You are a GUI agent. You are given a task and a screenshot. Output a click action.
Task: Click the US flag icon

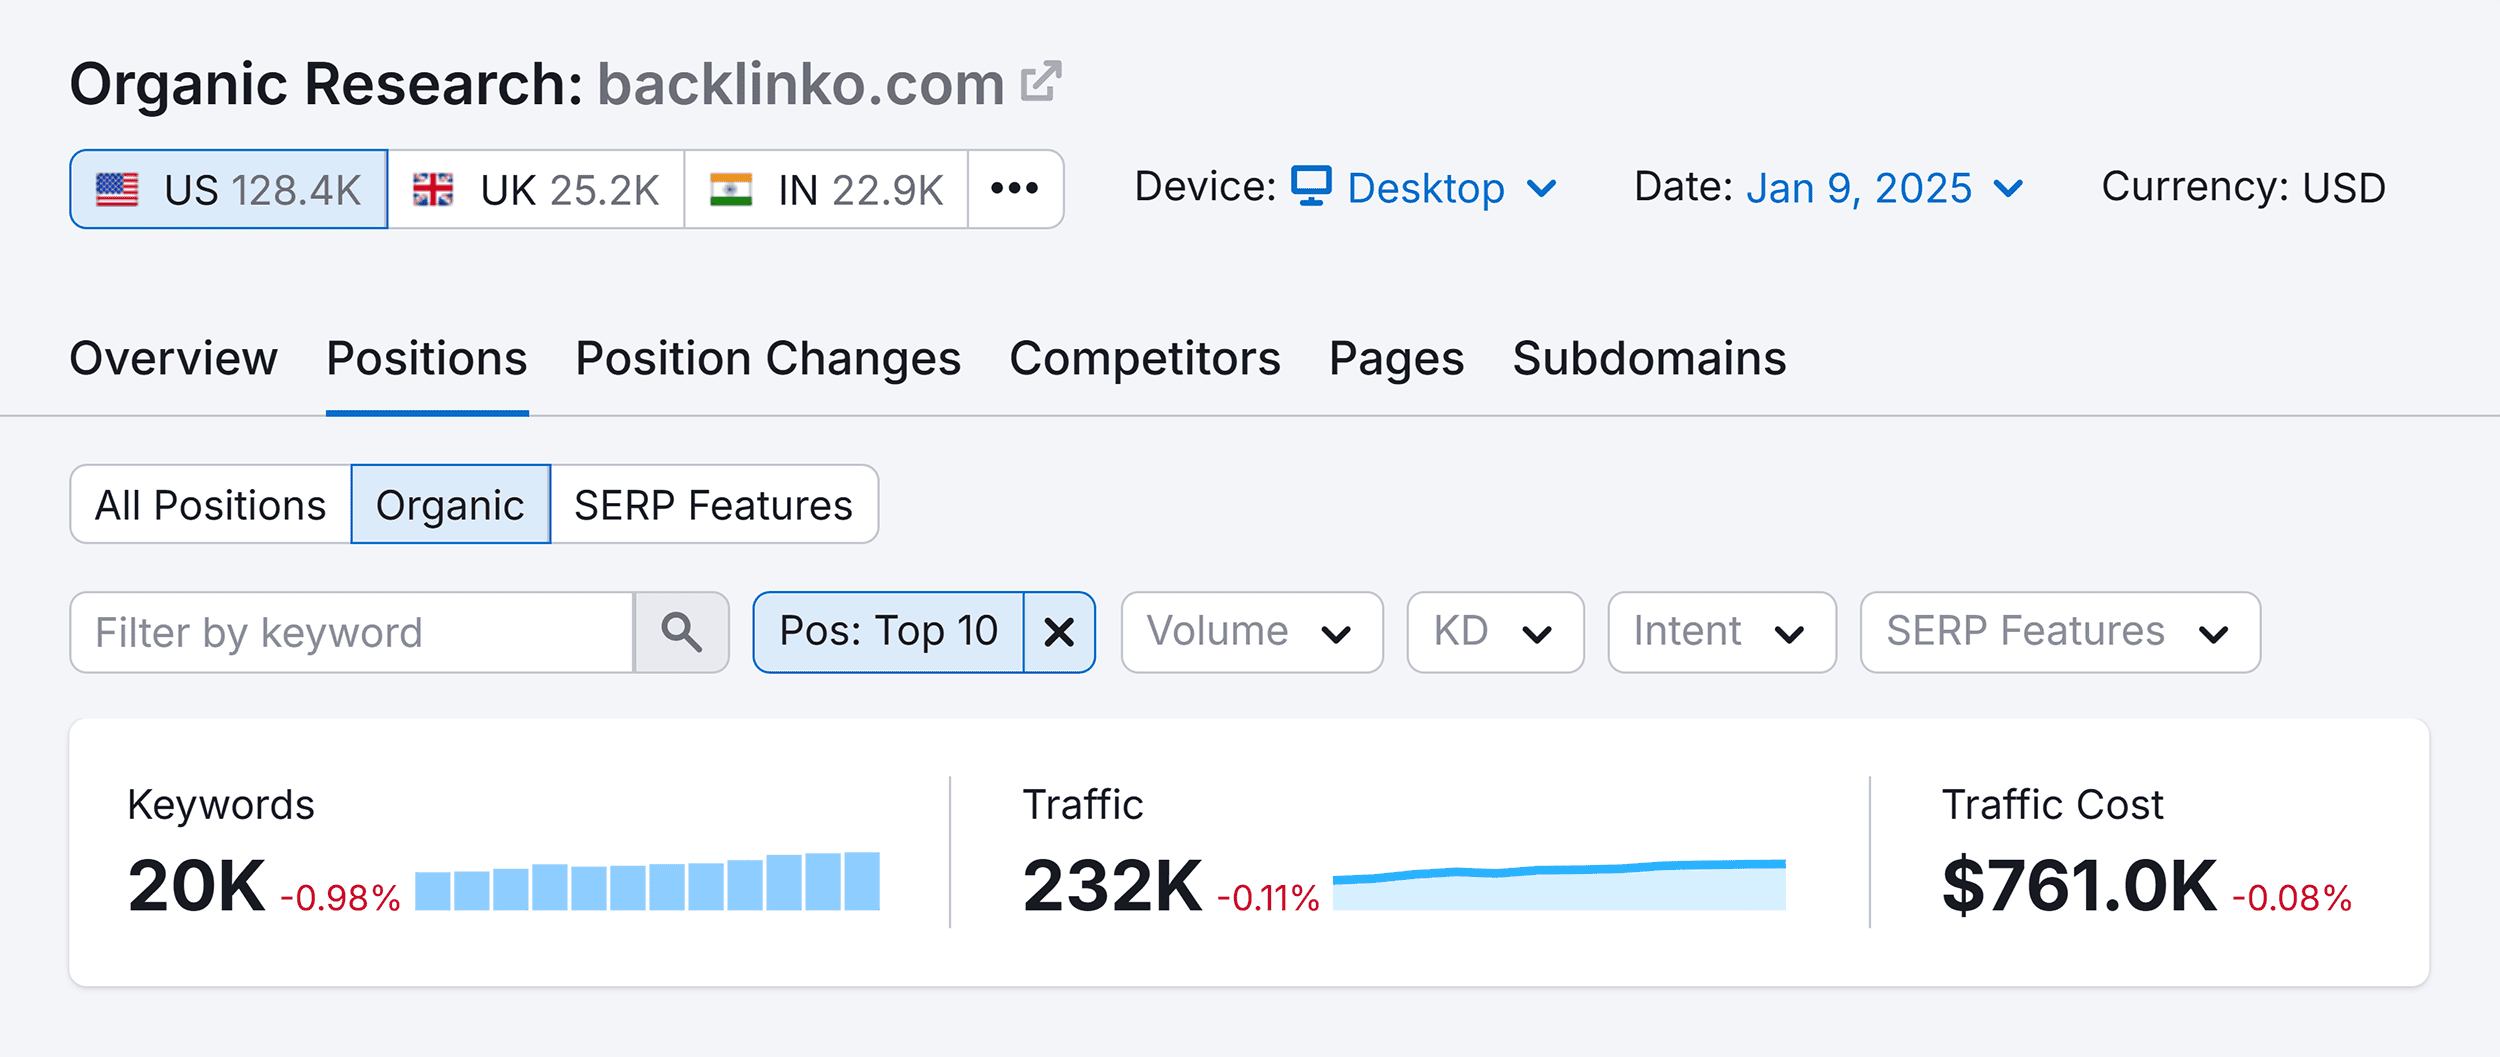click(117, 189)
